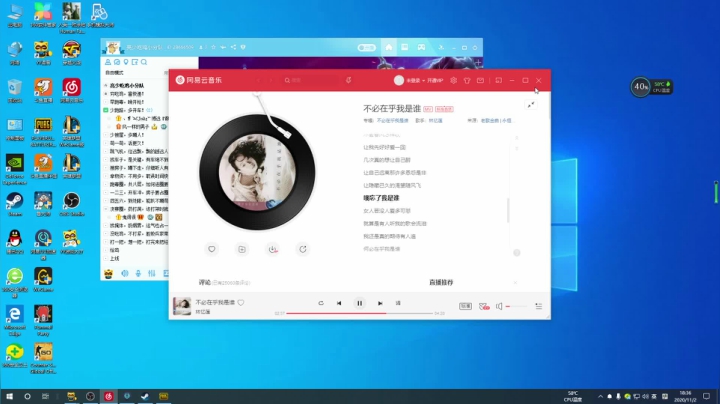
Task: Open the skin (T-shirt) theme icon
Action: [x=467, y=80]
